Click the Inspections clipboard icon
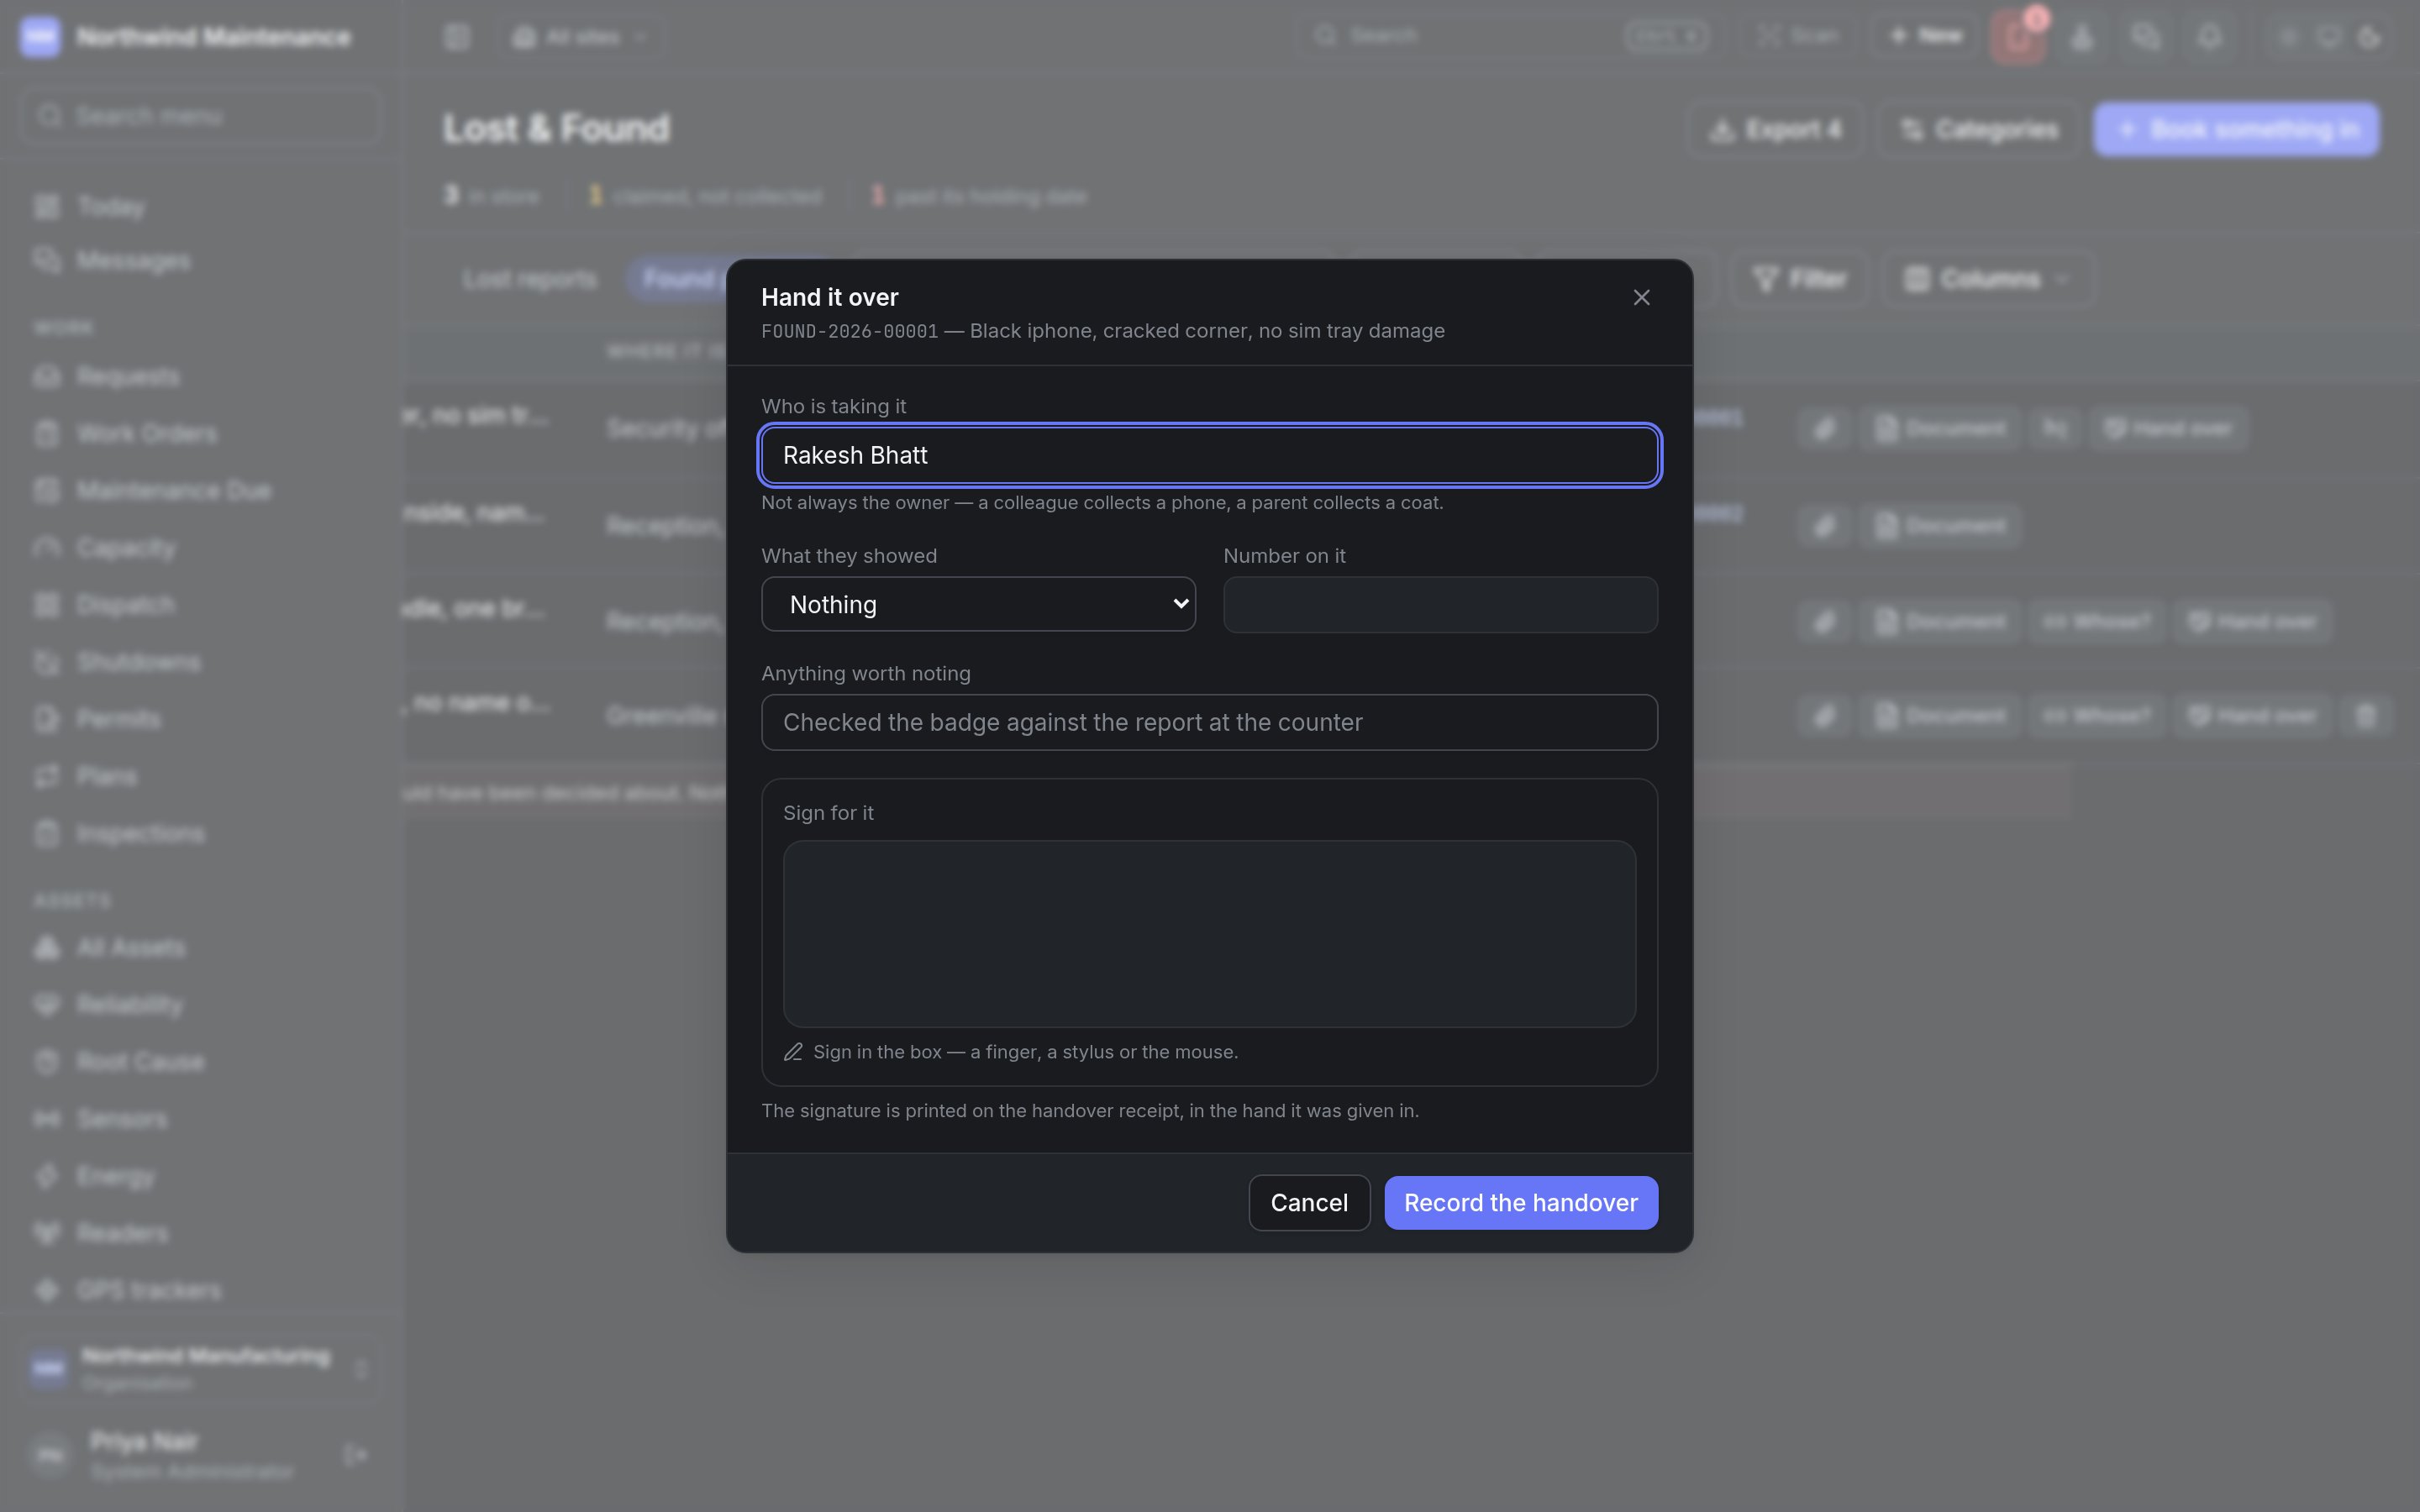Screen dimensions: 2420x1512 [x=47, y=833]
